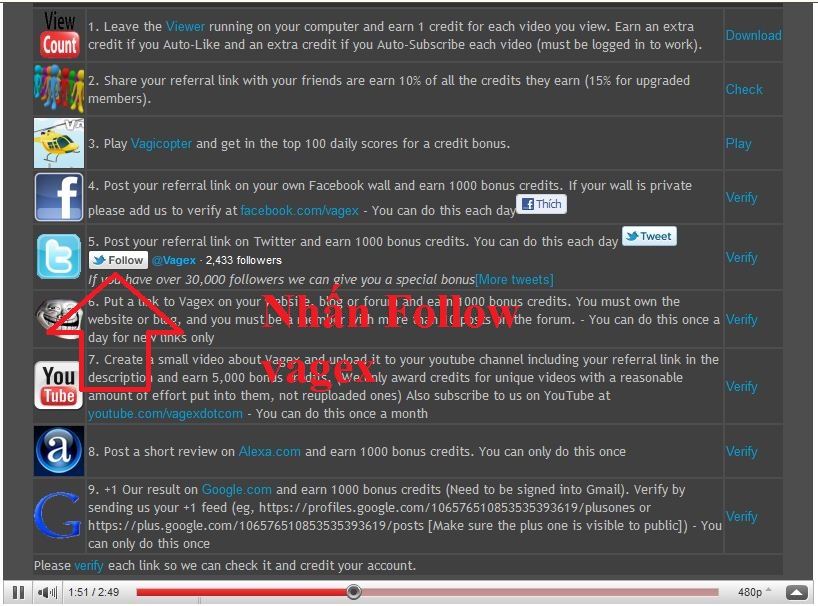Click Verify for the YouTube video task
Viewport: 818px width, 606px height.
tap(741, 386)
